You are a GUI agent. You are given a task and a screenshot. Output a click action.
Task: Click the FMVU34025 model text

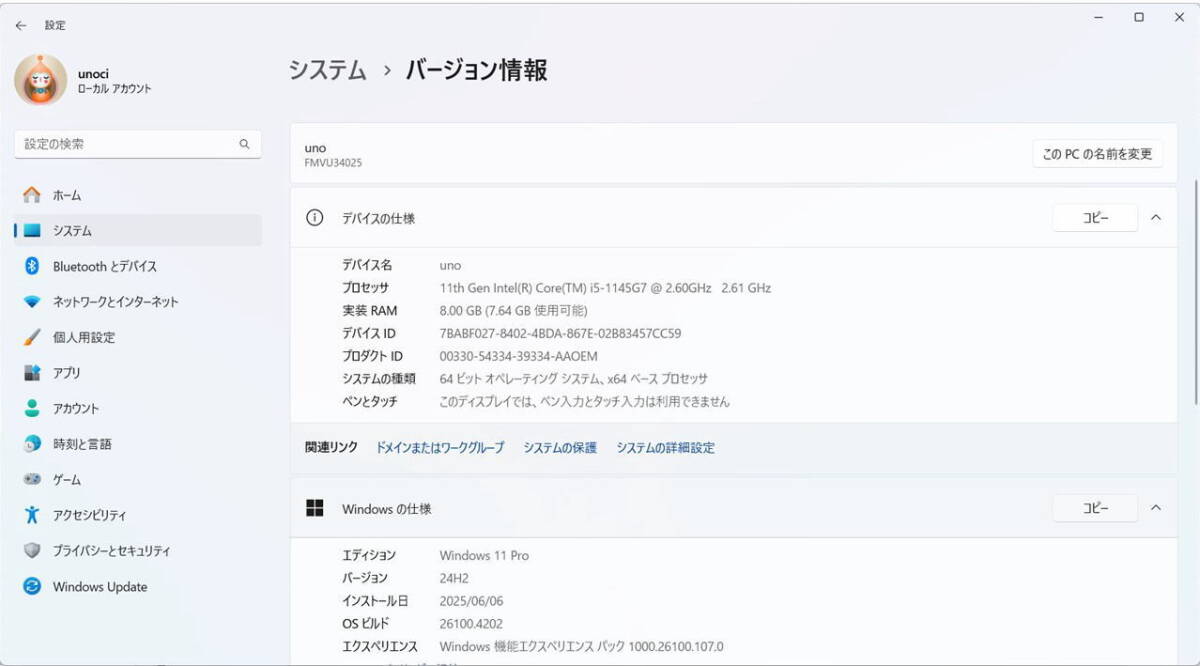click(333, 162)
